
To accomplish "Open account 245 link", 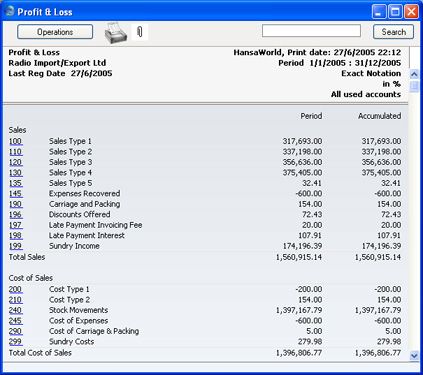I will [x=15, y=321].
